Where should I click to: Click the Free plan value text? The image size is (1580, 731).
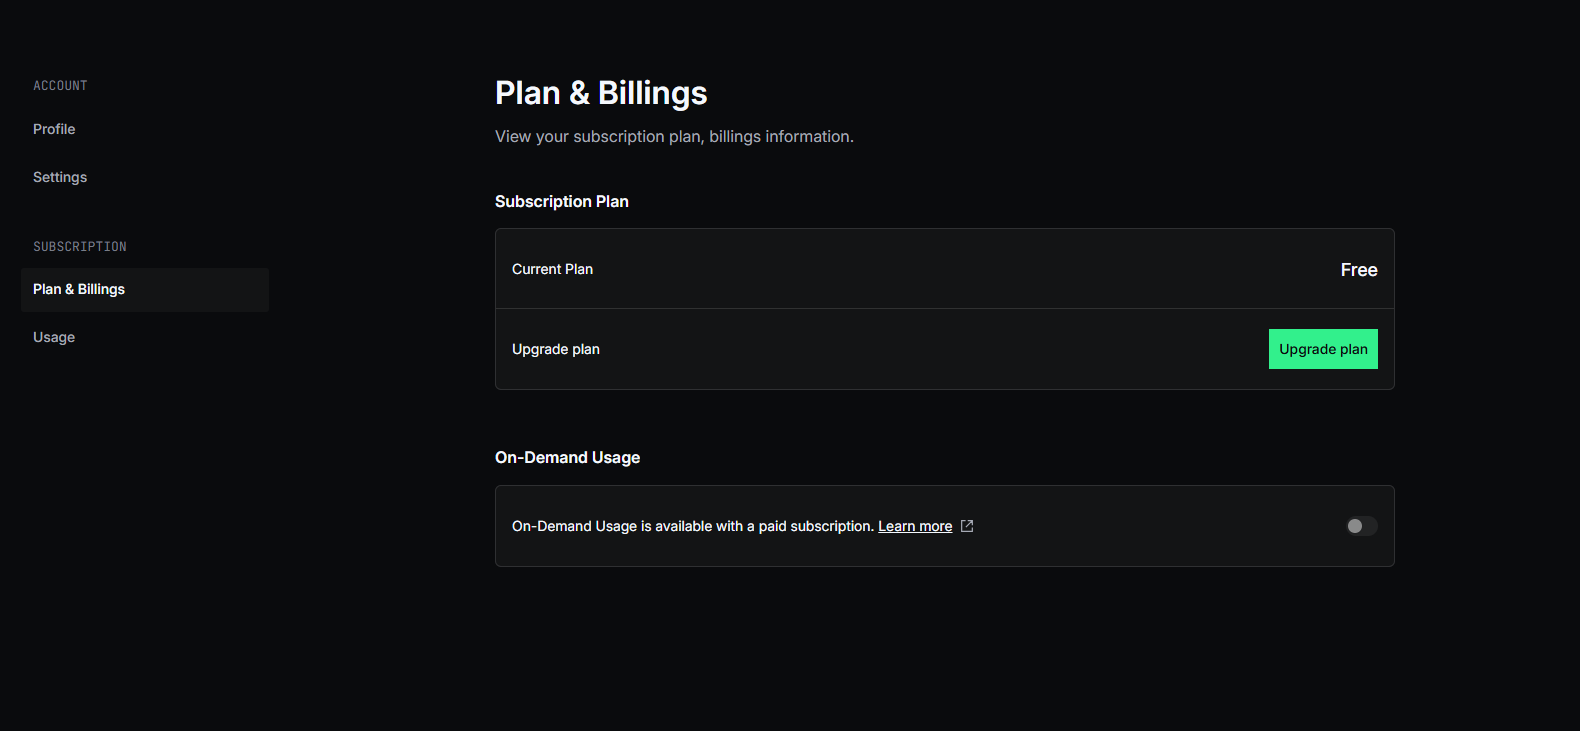[x=1358, y=270]
